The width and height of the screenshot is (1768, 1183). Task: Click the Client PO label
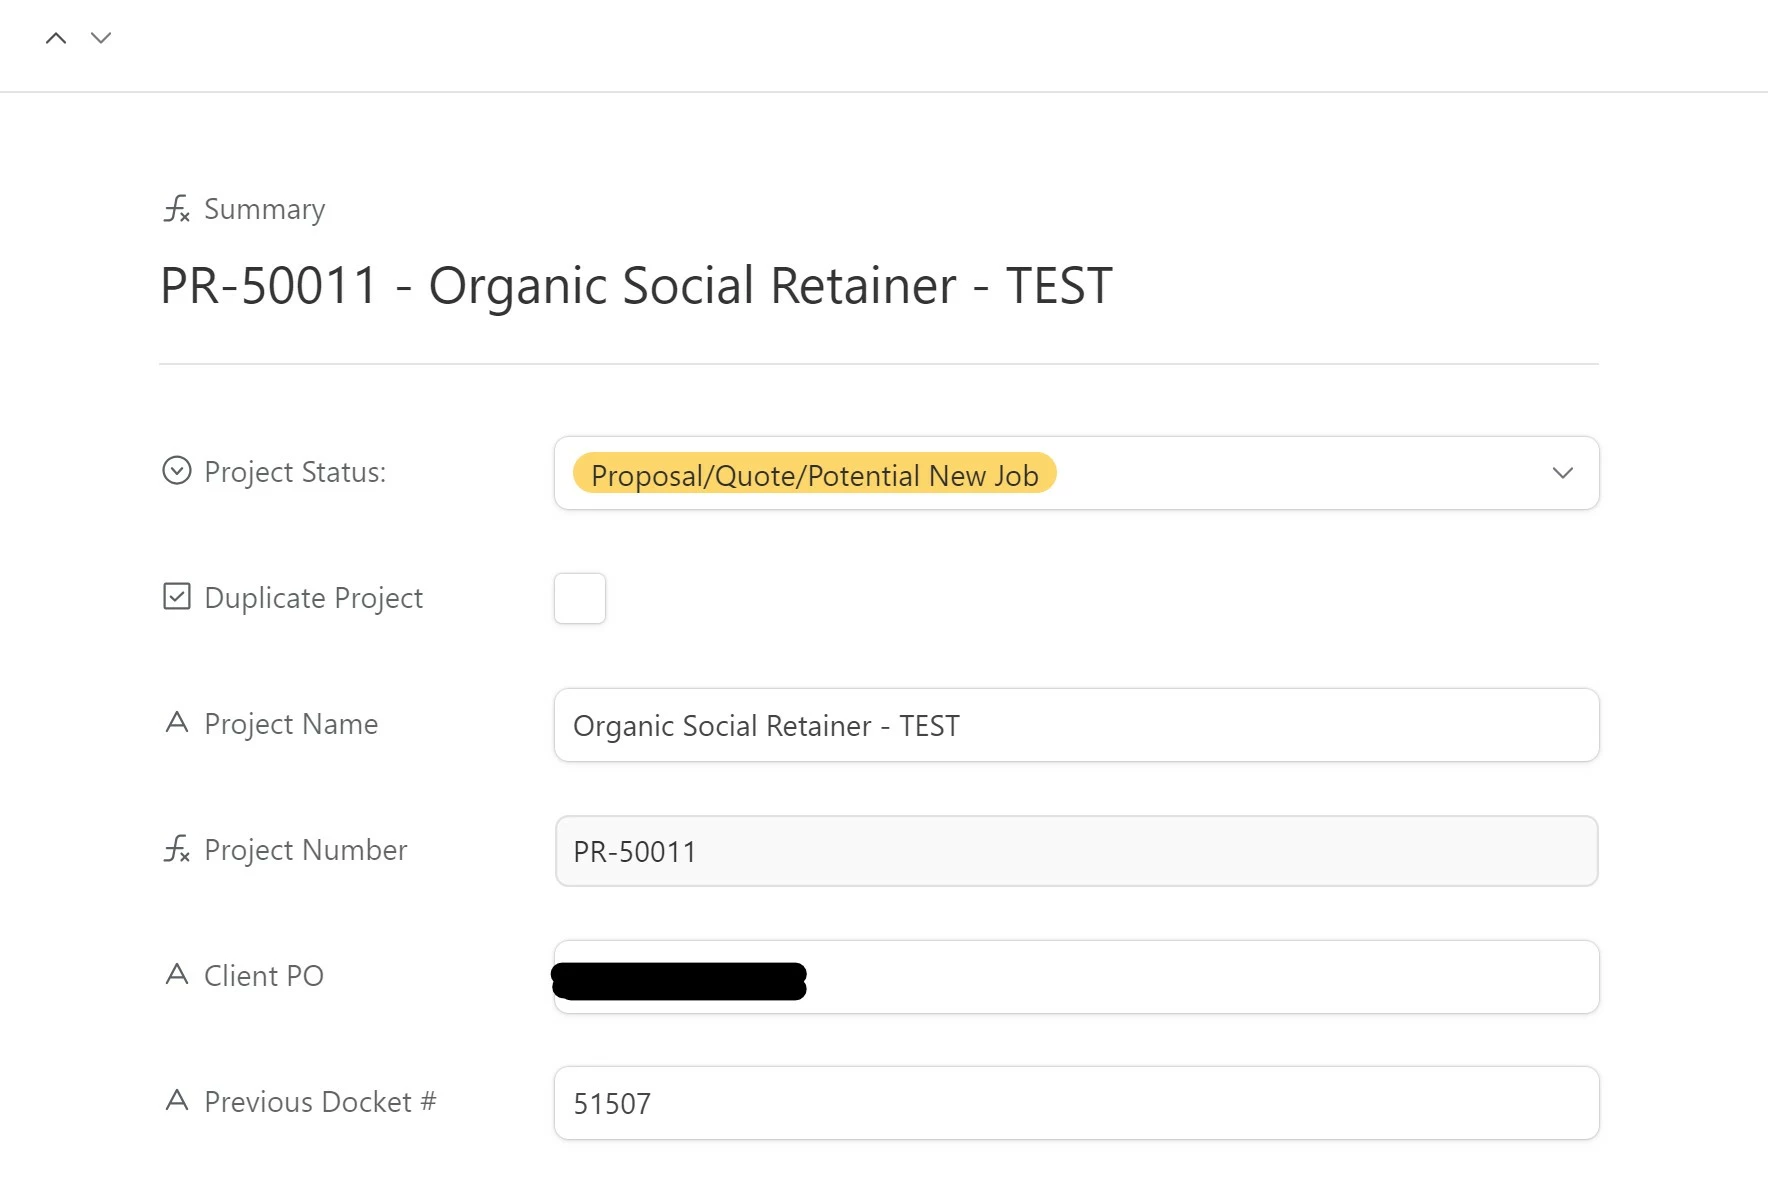pos(264,976)
